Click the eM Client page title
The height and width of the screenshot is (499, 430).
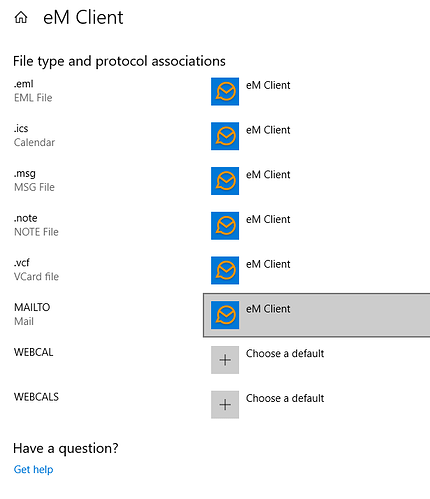point(83,17)
